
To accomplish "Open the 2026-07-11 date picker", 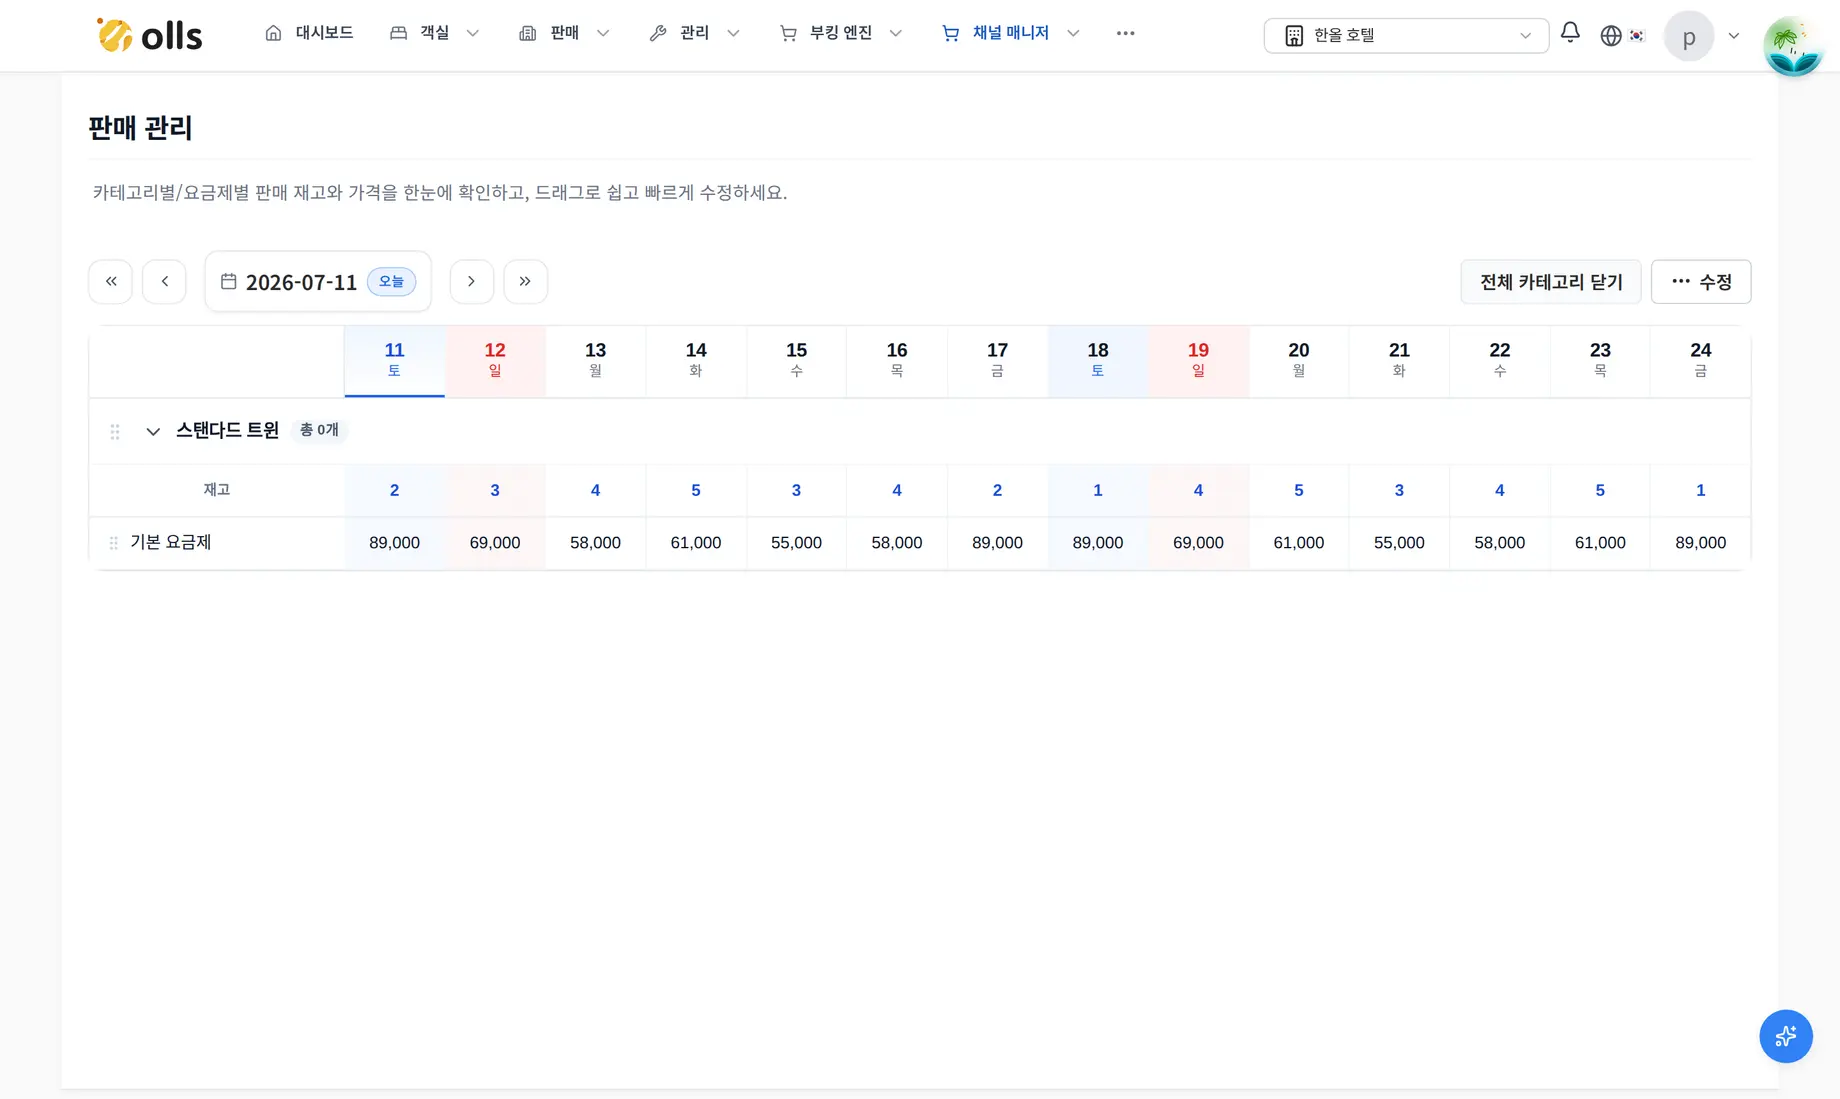I will click(318, 281).
